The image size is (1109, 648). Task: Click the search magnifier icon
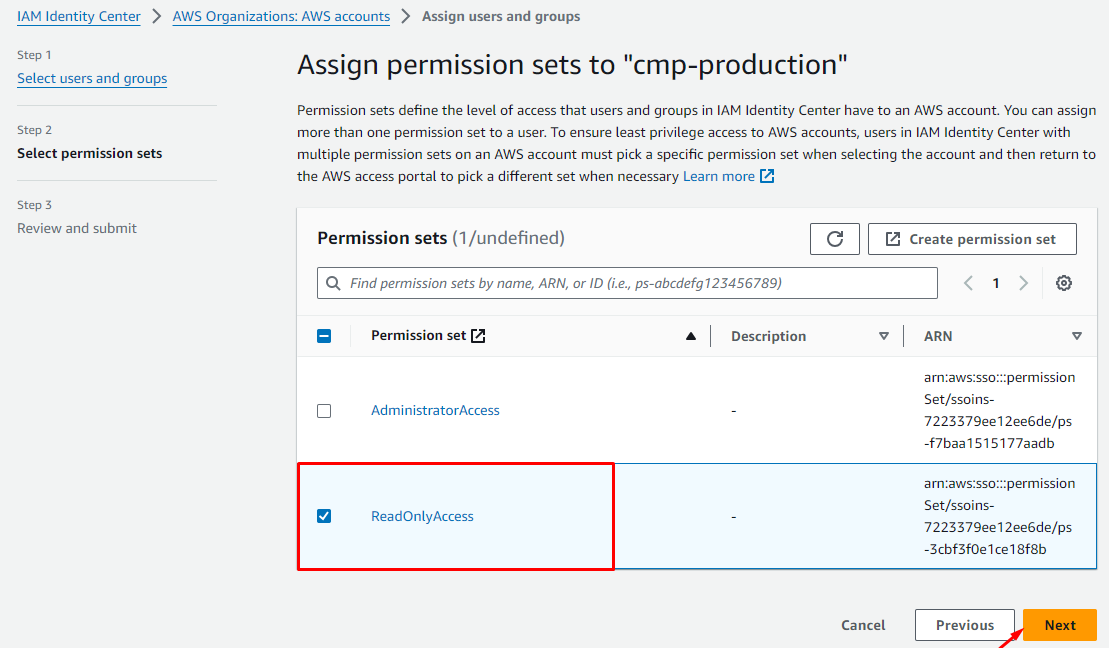(333, 283)
